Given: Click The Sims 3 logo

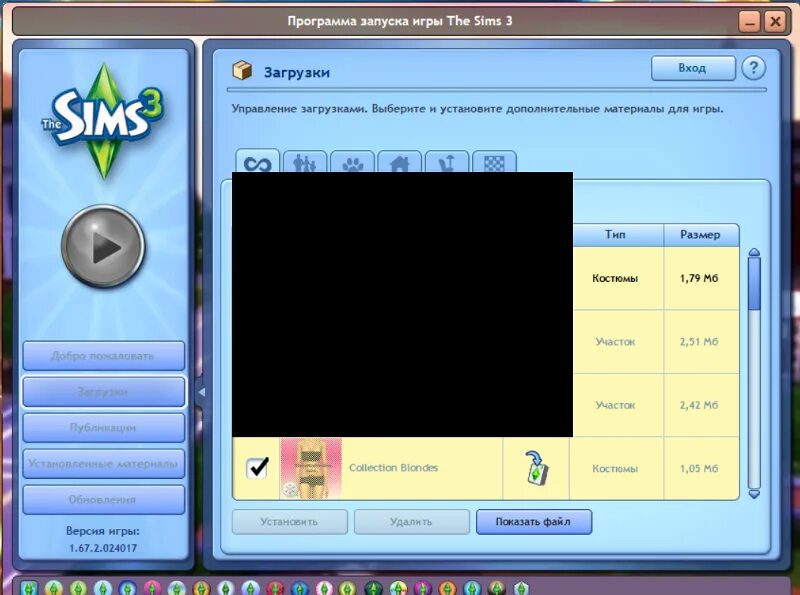Looking at the screenshot, I should pyautogui.click(x=104, y=121).
